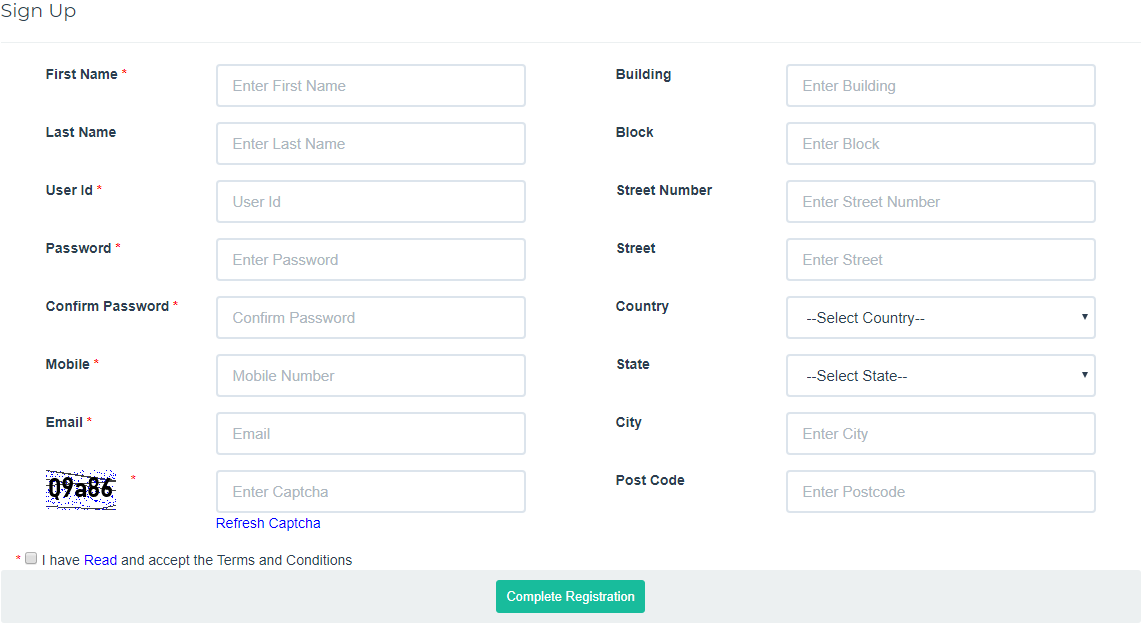Open the Select Country dropdown
The width and height of the screenshot is (1141, 625).
939,317
